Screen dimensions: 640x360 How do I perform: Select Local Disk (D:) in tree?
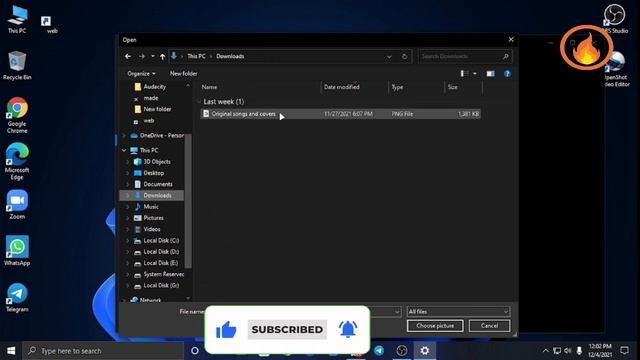coord(156,252)
